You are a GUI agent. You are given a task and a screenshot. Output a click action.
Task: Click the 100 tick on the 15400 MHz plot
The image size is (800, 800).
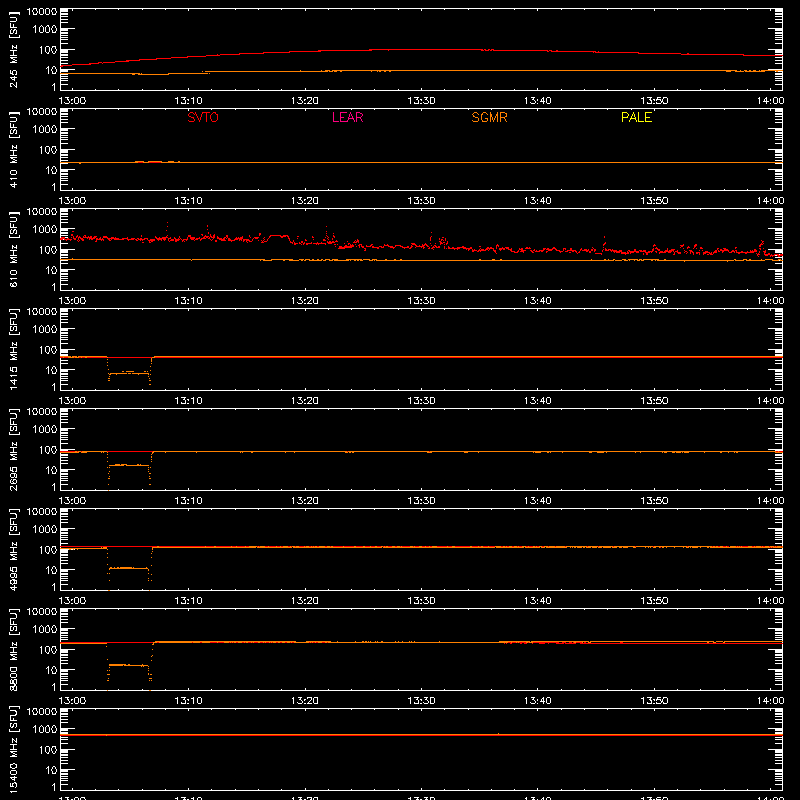coord(48,749)
